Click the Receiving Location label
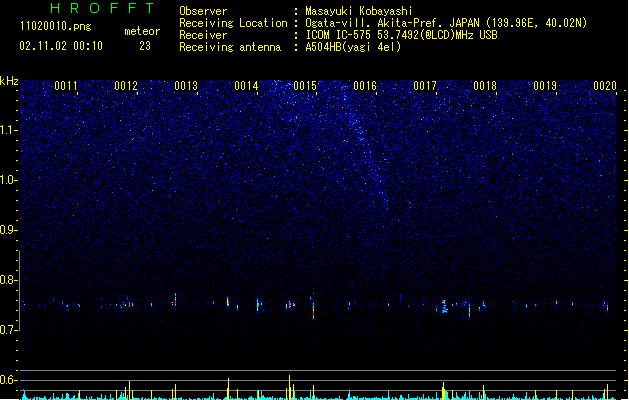This screenshot has height=400, width=629. (x=233, y=24)
